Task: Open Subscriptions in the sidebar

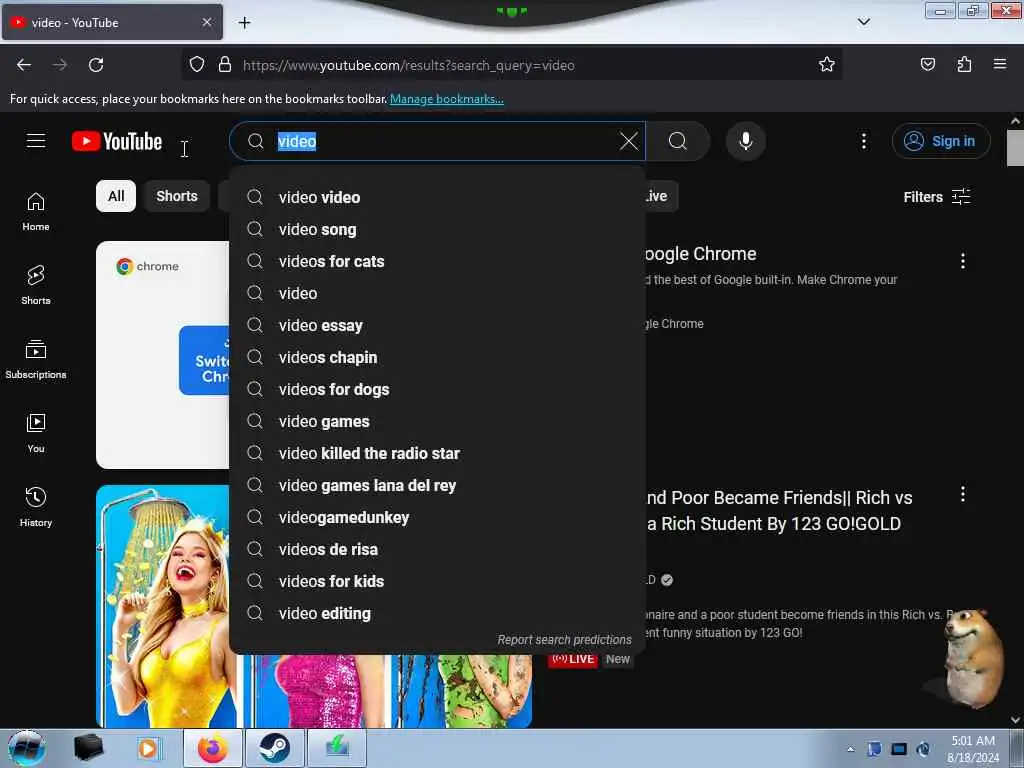Action: tap(36, 359)
